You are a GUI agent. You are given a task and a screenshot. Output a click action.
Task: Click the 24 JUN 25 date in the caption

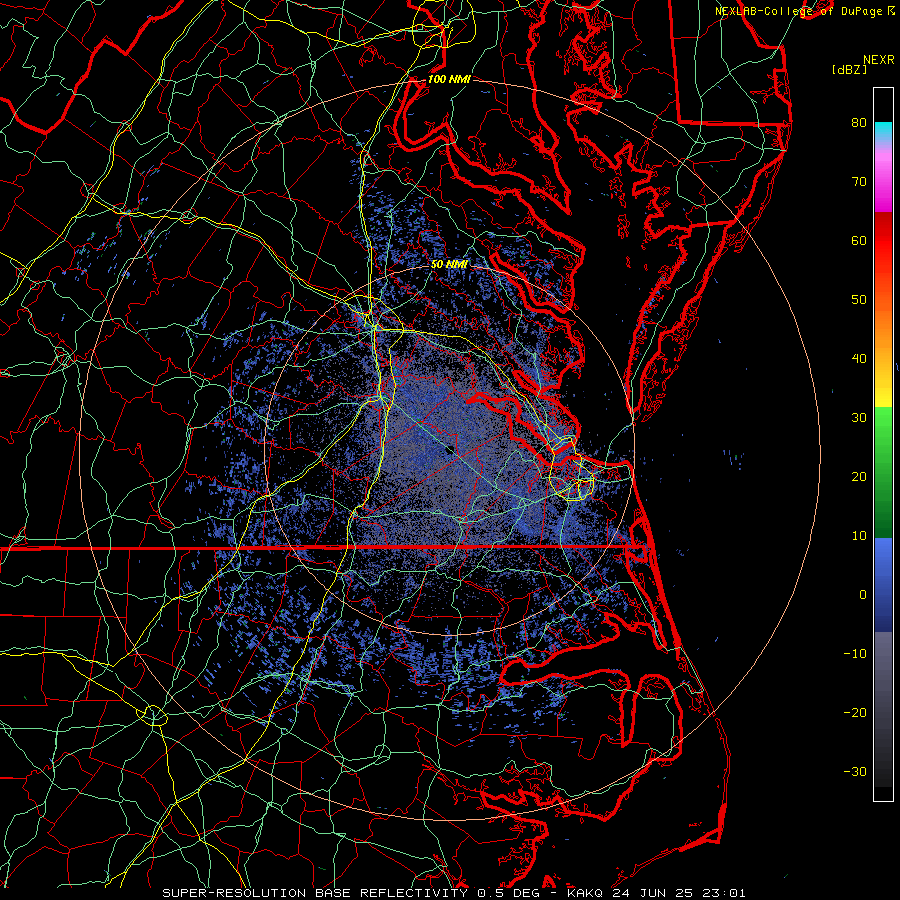click(x=652, y=893)
